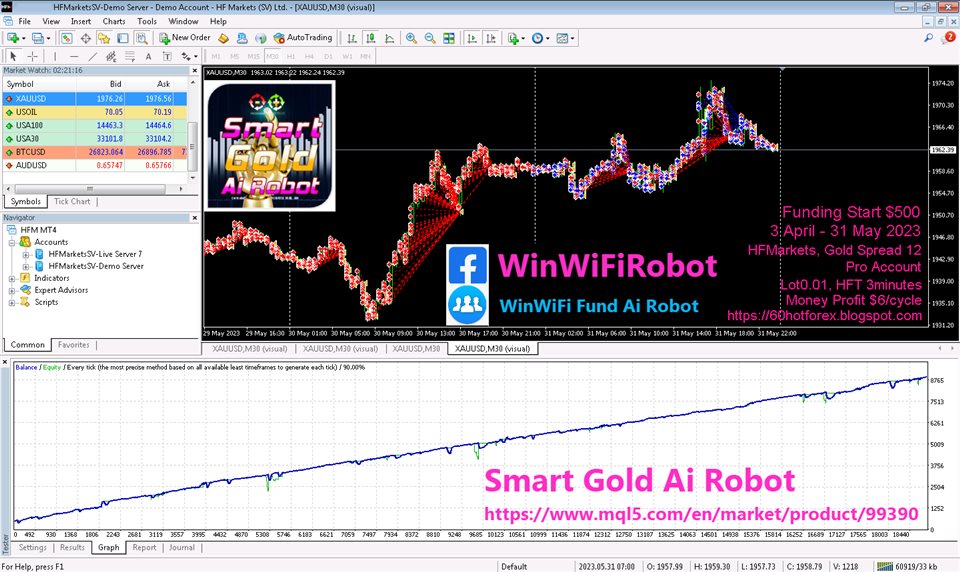Toggle Chart Shift option
The height and width of the screenshot is (572, 960).
pos(490,38)
